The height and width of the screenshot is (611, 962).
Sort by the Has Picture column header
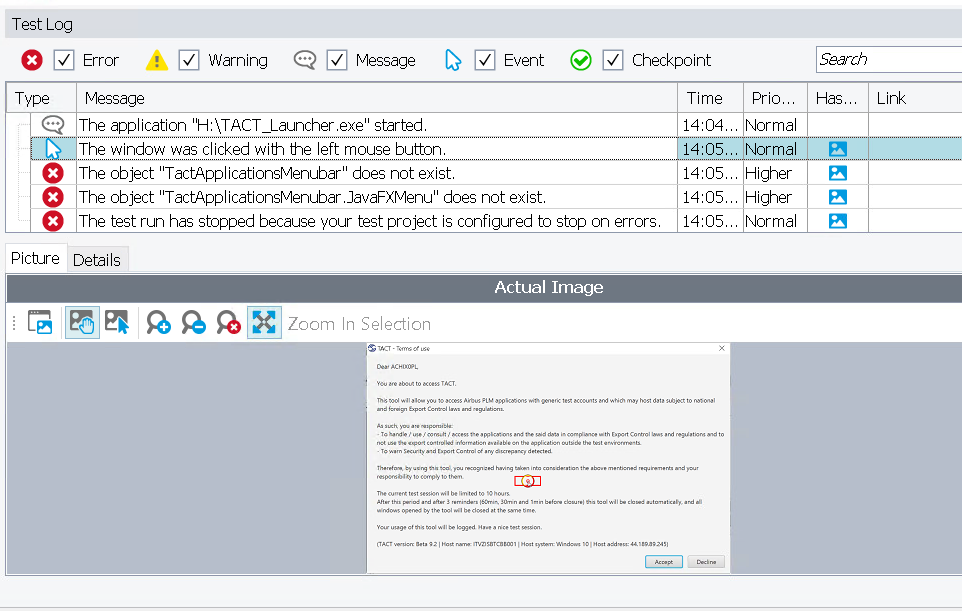click(x=838, y=98)
